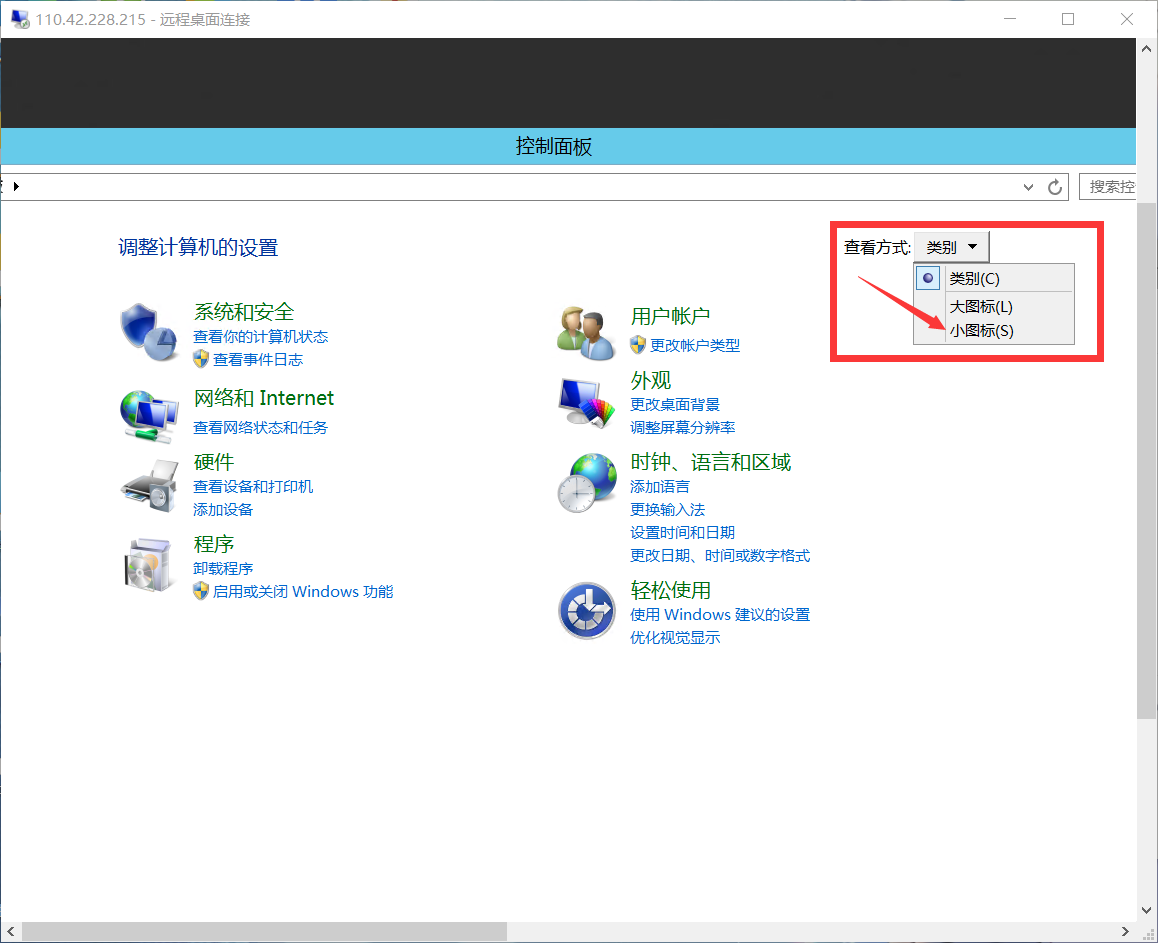This screenshot has width=1158, height=943.
Task: Click the User Accounts people icon
Action: [586, 333]
